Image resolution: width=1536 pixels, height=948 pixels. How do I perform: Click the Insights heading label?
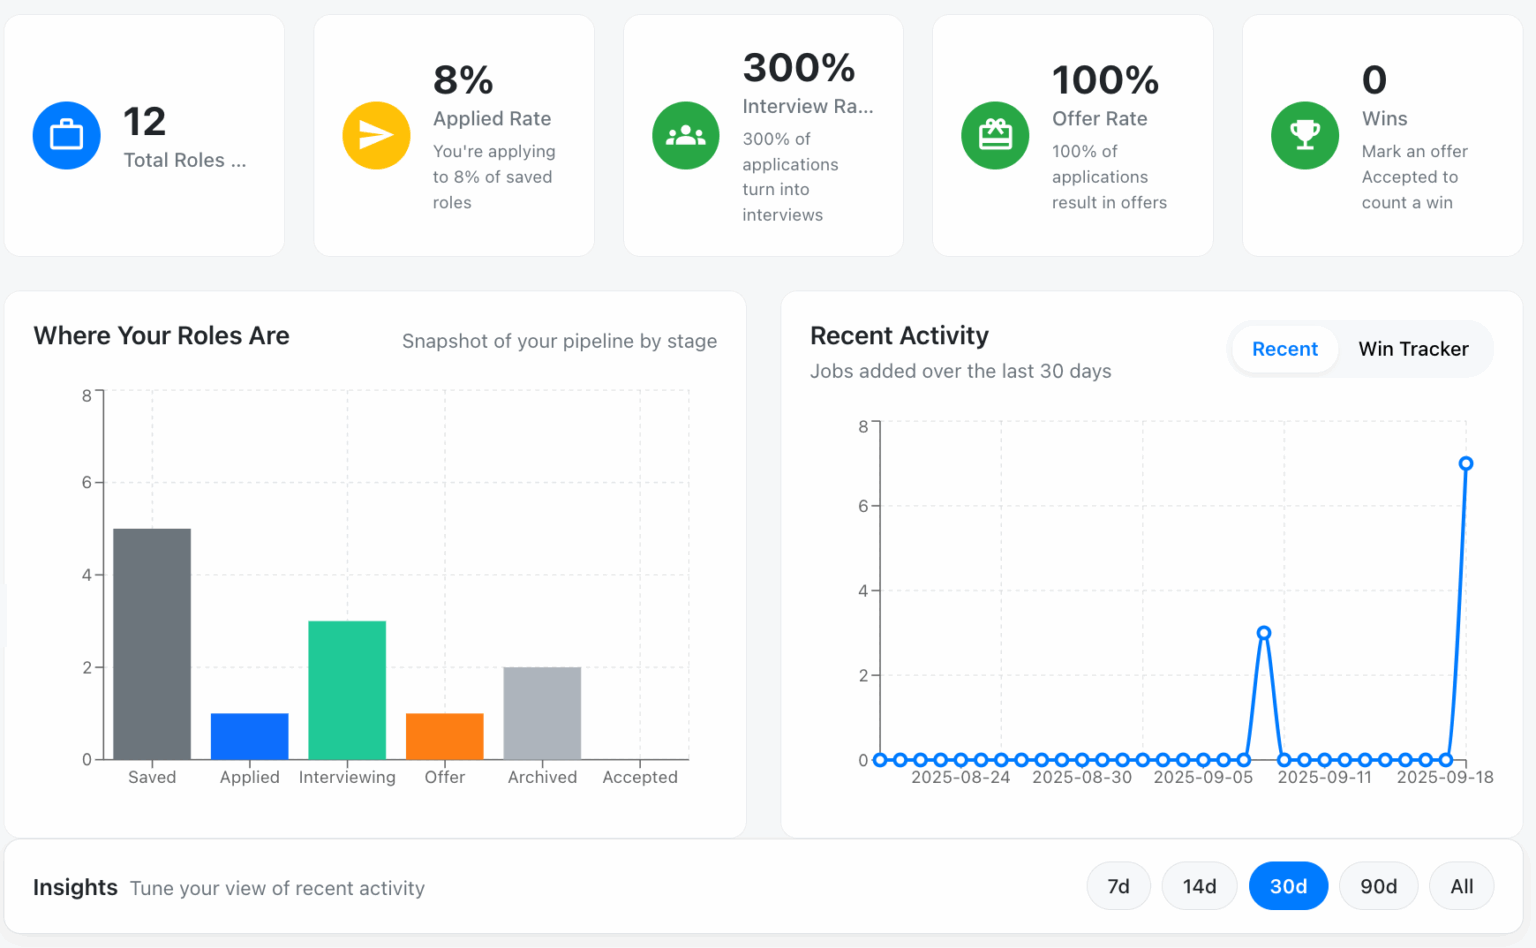75,887
